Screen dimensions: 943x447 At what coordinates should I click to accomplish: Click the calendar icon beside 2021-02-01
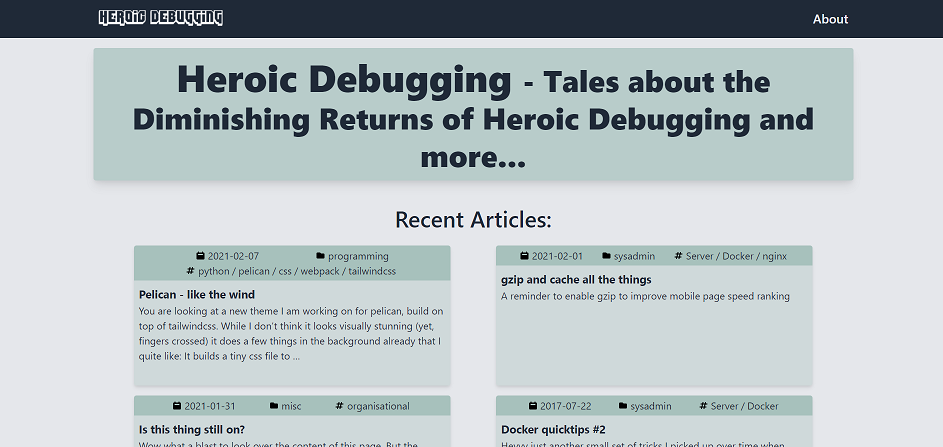coord(524,256)
